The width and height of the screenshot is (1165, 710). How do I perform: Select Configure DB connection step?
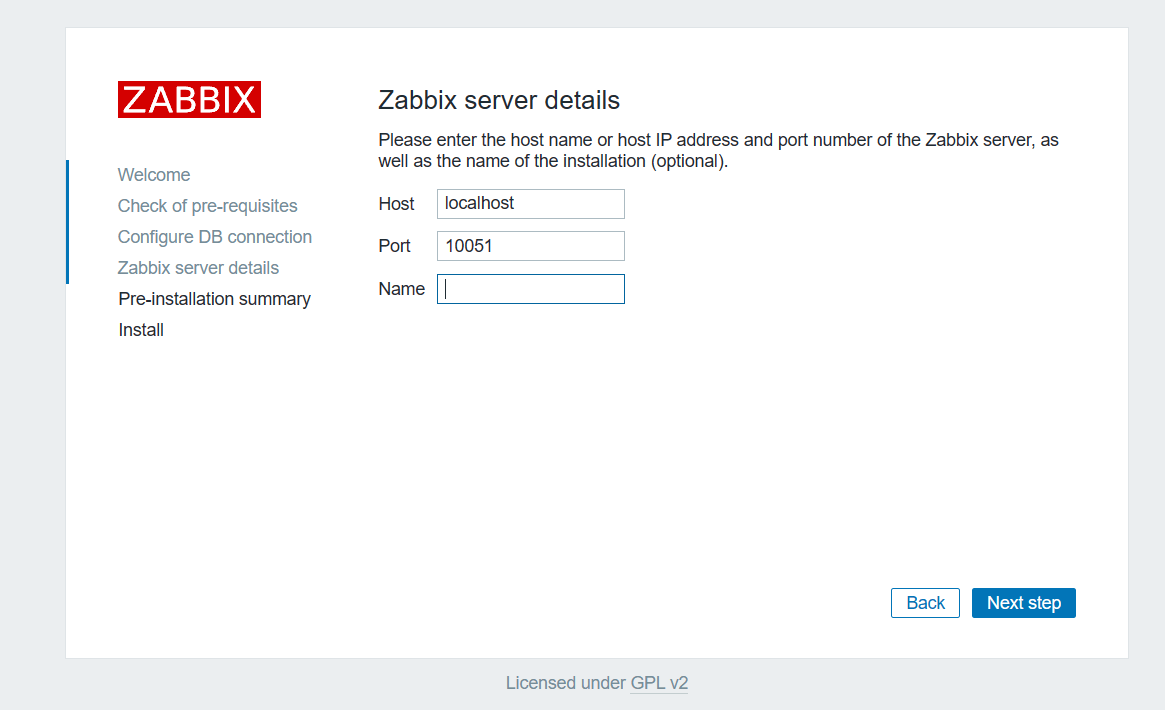pos(215,237)
